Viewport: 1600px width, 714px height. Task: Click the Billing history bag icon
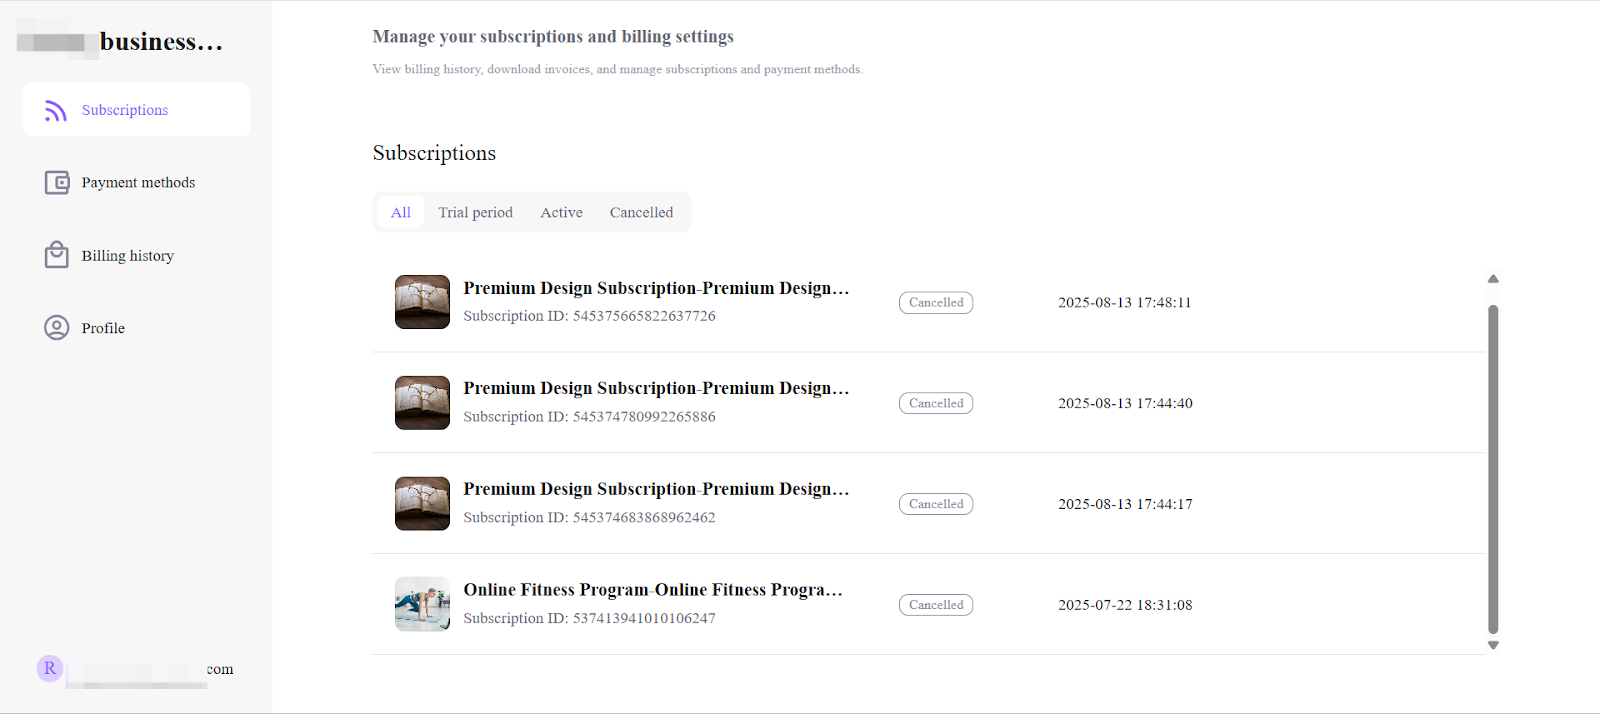(x=57, y=255)
